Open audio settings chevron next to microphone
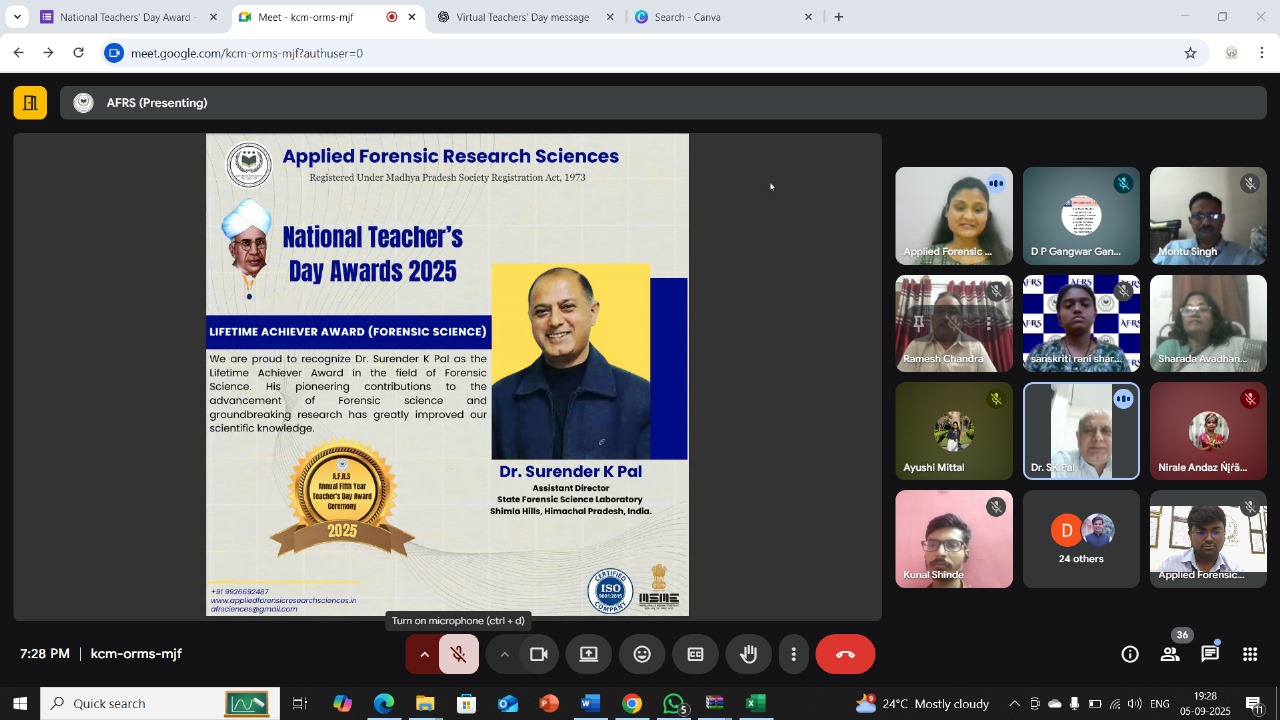This screenshot has width=1280, height=720. coord(424,655)
